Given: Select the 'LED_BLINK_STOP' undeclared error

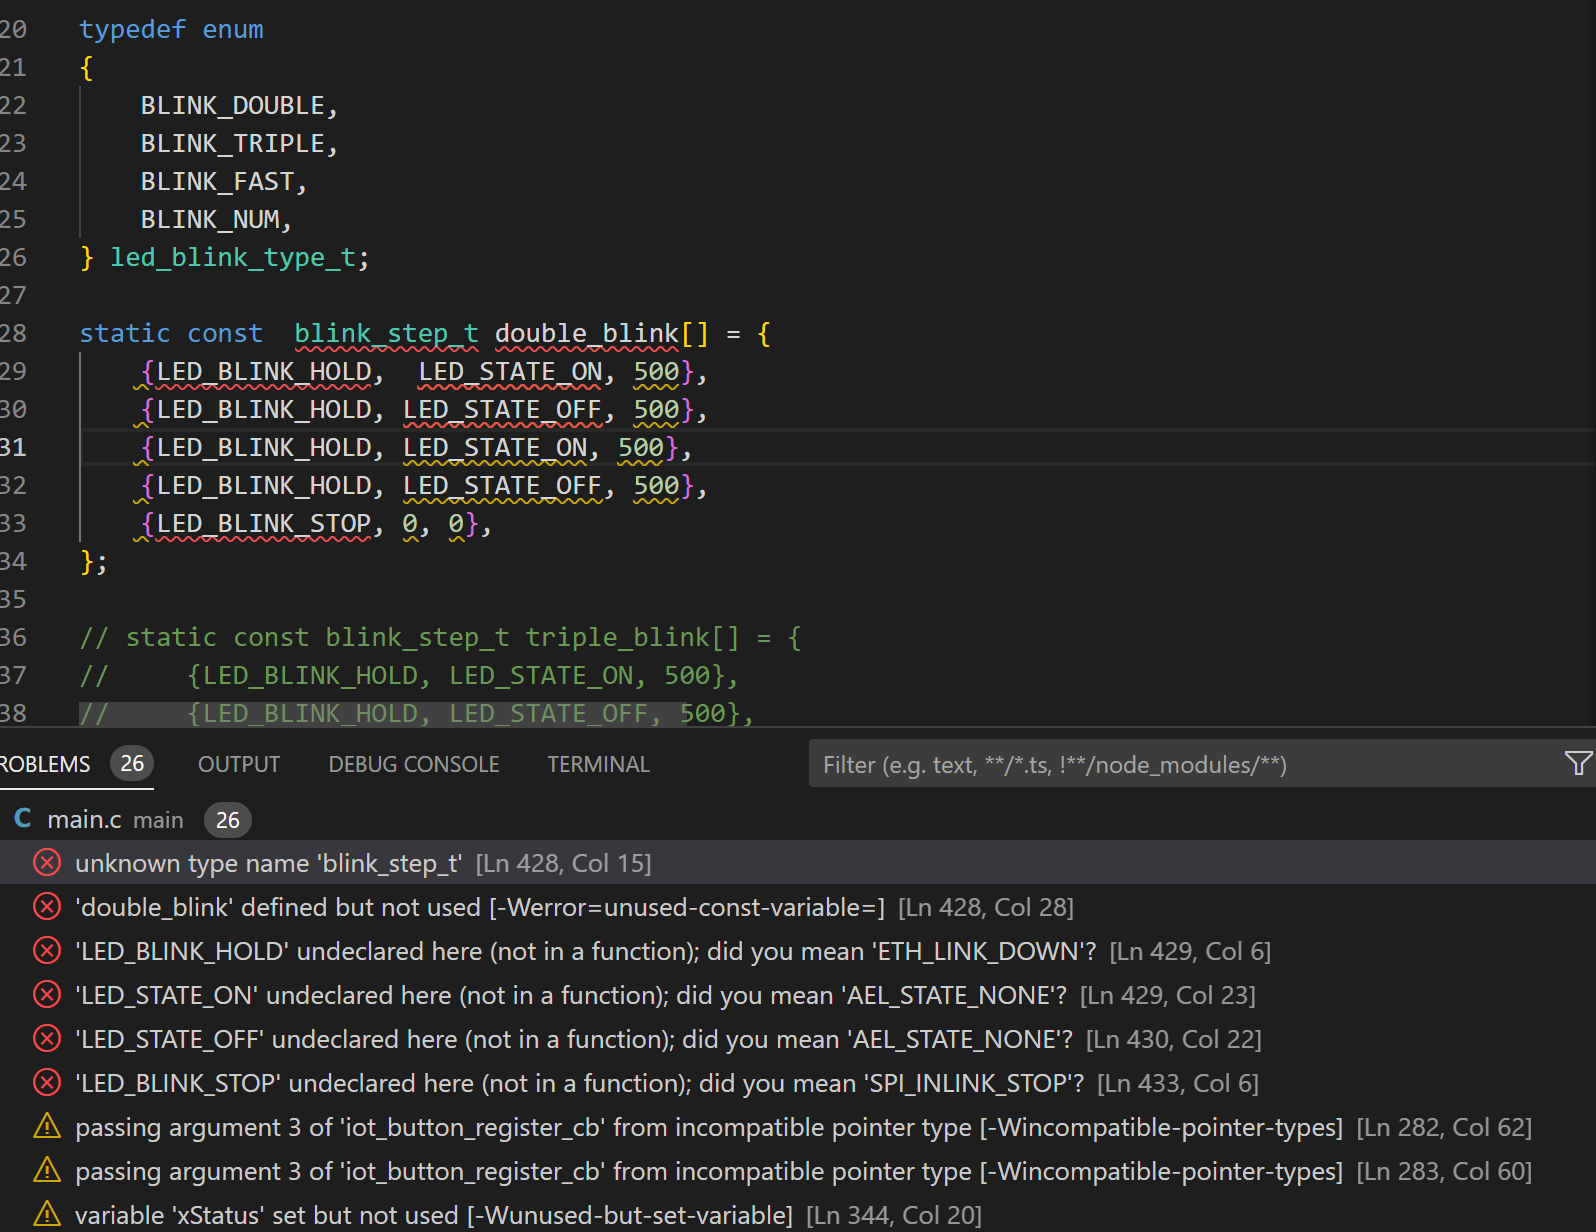Looking at the screenshot, I should 798,1083.
